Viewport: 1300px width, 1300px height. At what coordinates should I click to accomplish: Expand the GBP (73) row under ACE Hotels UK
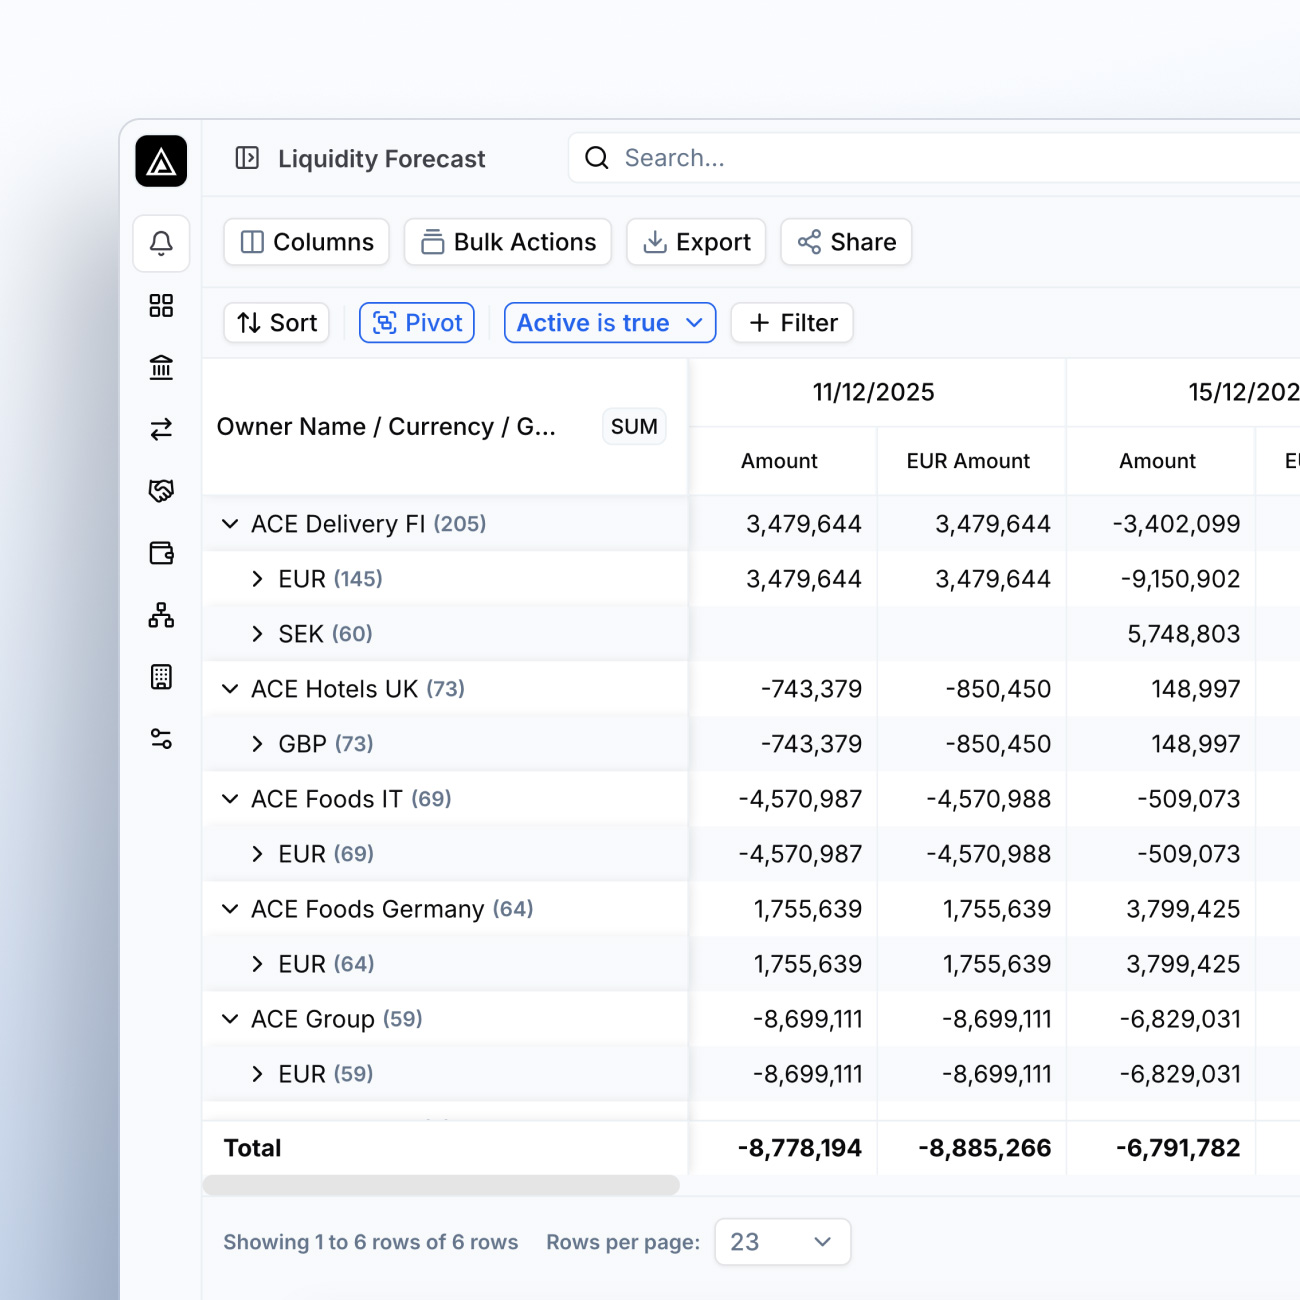(258, 743)
